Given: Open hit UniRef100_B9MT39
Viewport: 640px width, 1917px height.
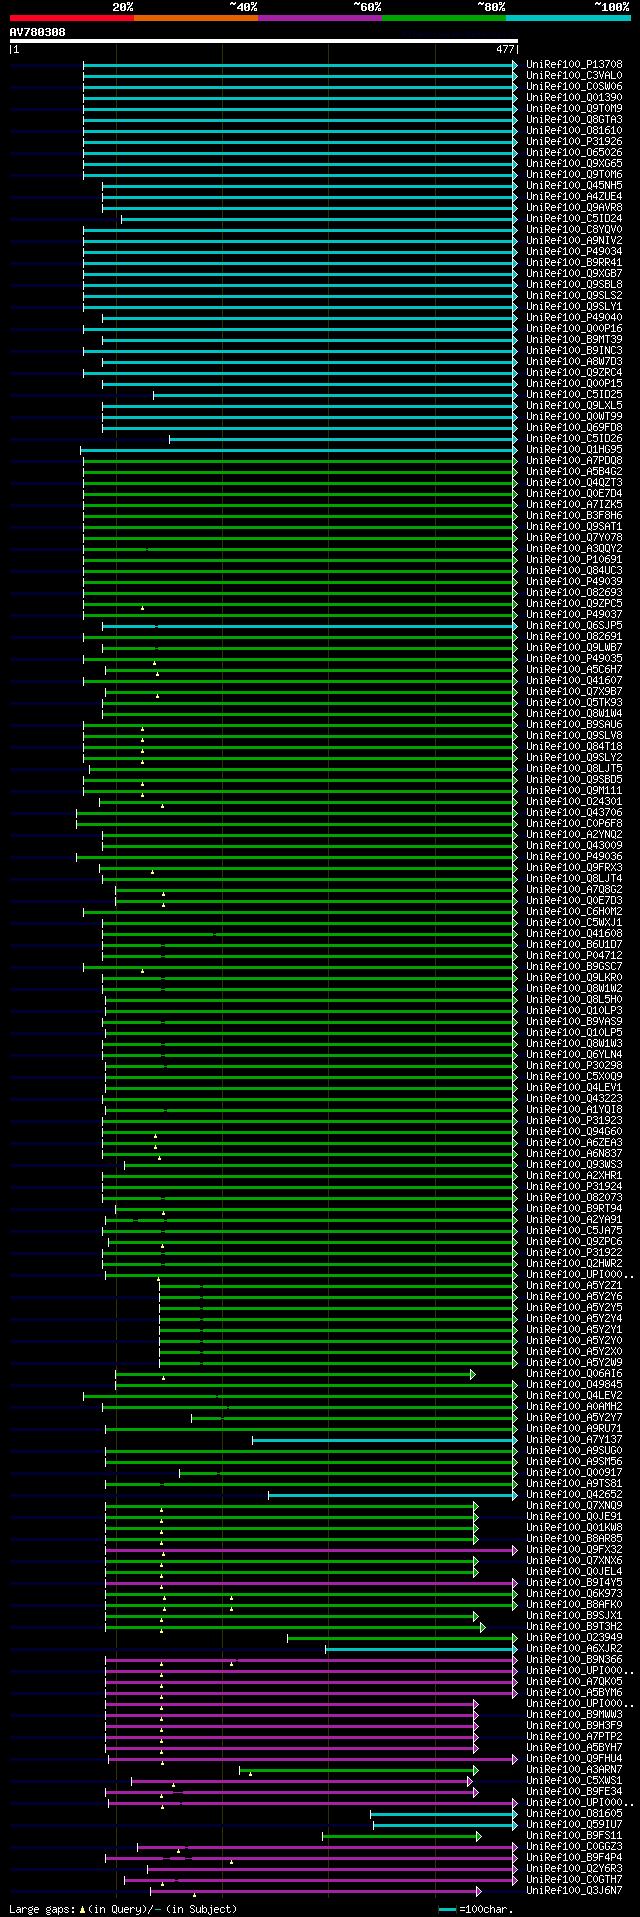Looking at the screenshot, I should pyautogui.click(x=574, y=340).
